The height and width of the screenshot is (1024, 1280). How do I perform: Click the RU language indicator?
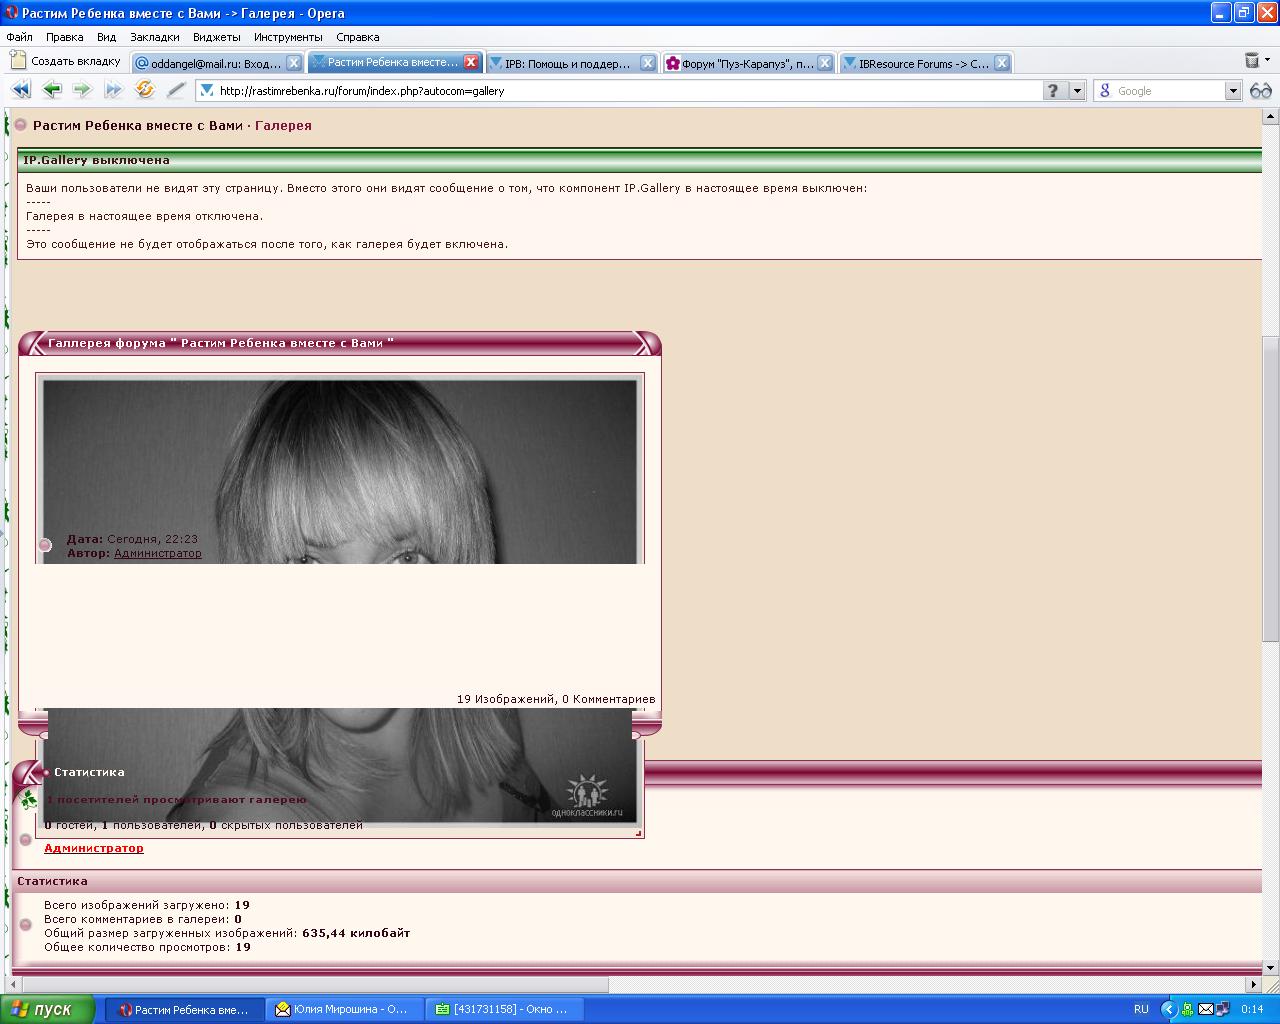pyautogui.click(x=1141, y=1009)
